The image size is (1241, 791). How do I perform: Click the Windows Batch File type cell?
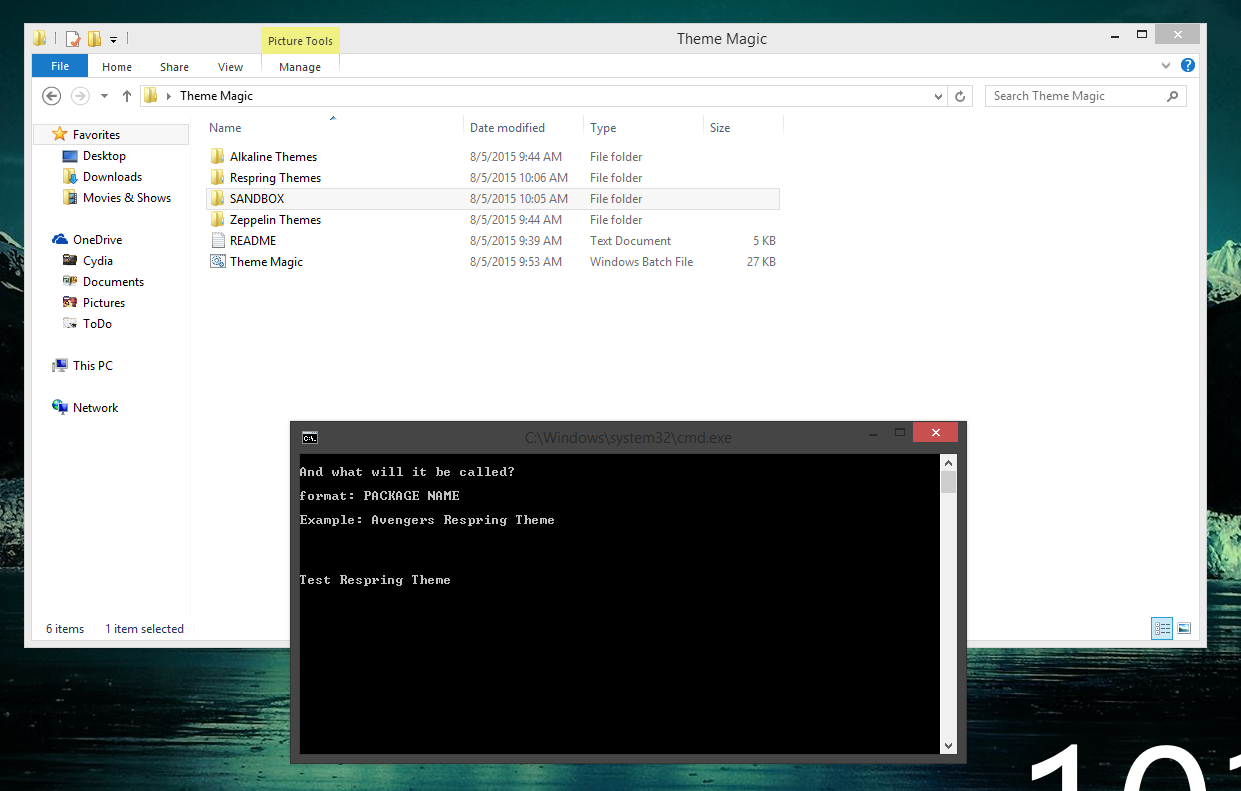(x=641, y=262)
